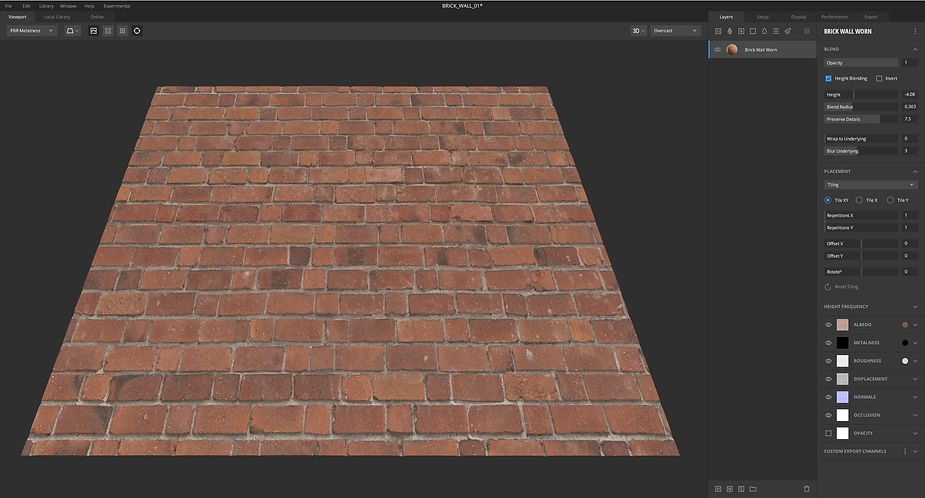This screenshot has height=498, width=925.
Task: Click the Metalness black dot indicator
Action: tap(905, 343)
